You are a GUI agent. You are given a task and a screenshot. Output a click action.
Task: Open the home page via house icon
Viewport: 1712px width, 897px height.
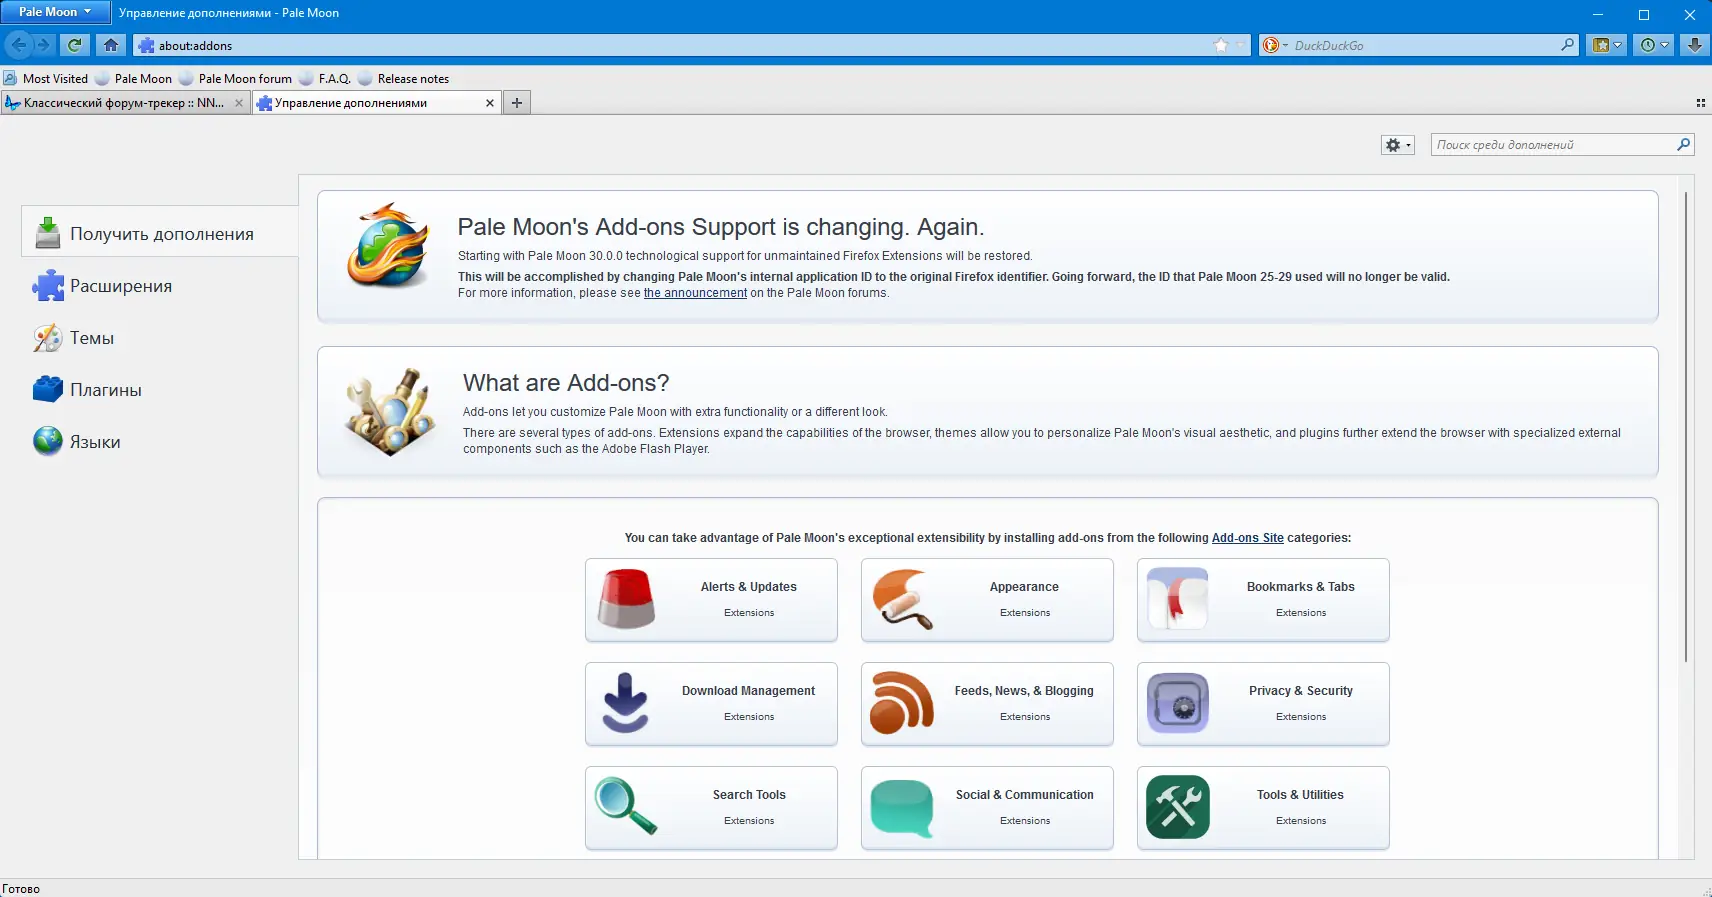pos(111,45)
